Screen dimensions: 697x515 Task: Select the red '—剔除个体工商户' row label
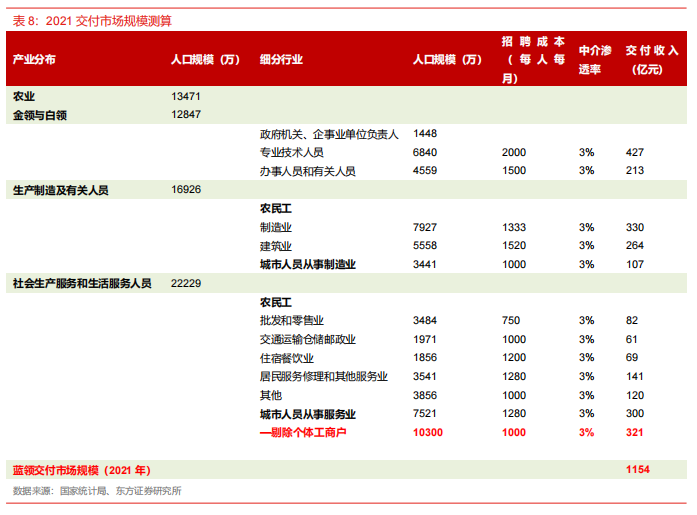click(303, 433)
